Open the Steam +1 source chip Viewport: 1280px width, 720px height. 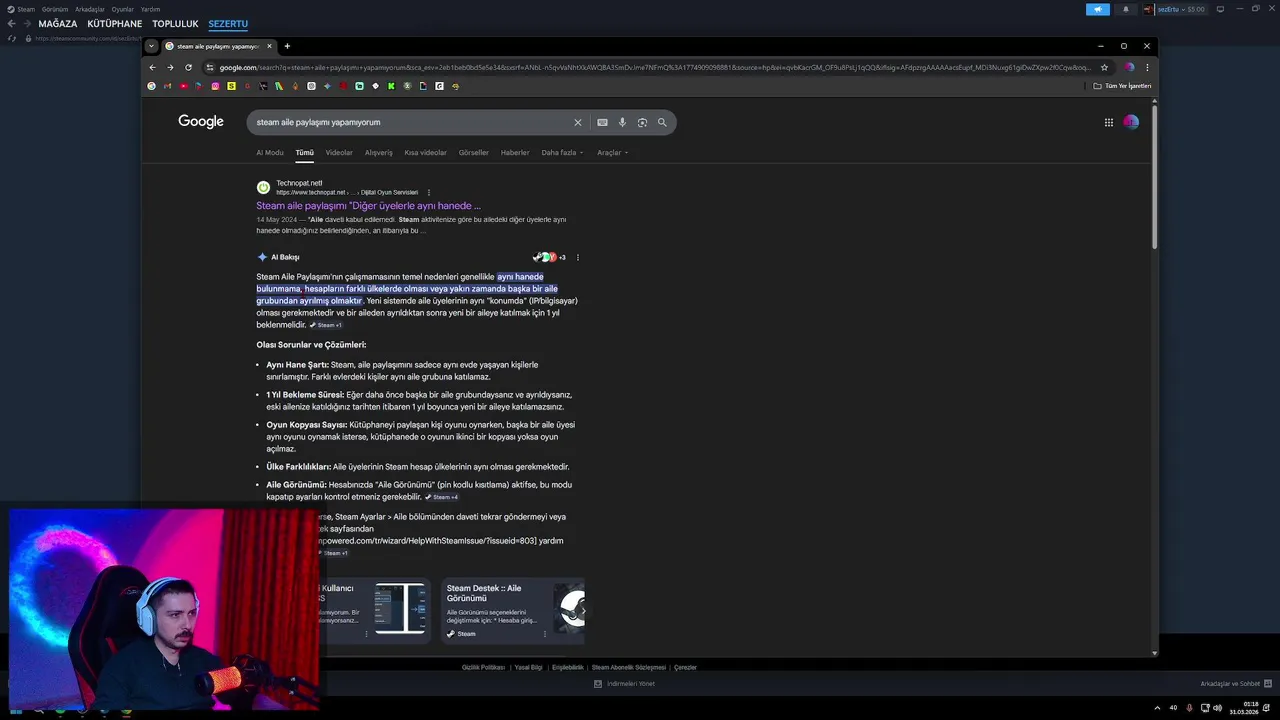point(325,325)
